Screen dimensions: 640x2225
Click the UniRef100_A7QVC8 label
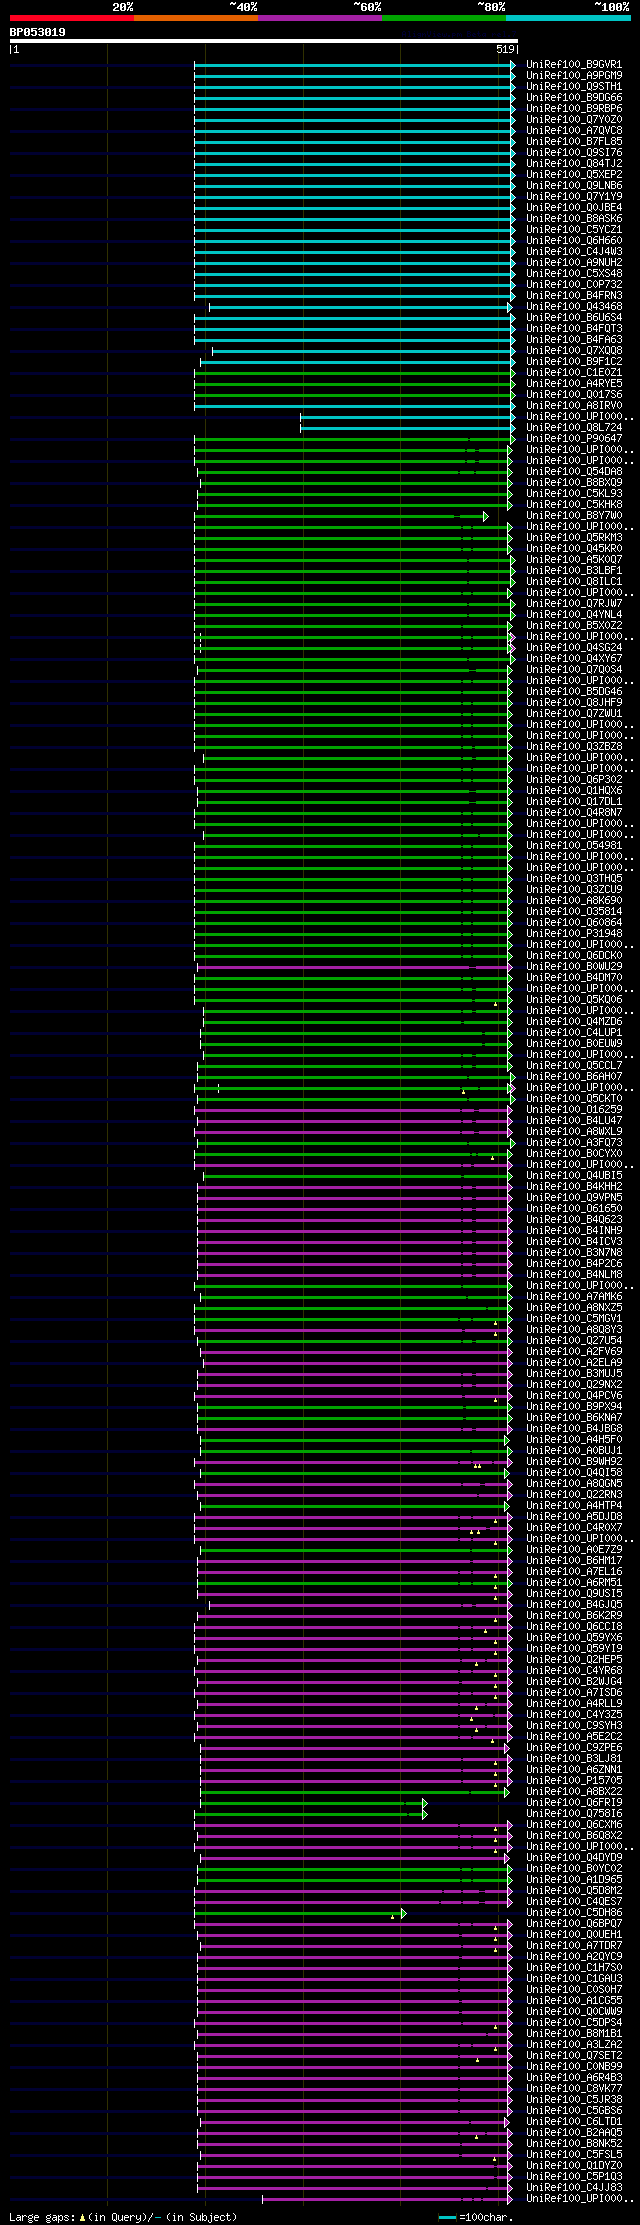[x=574, y=131]
